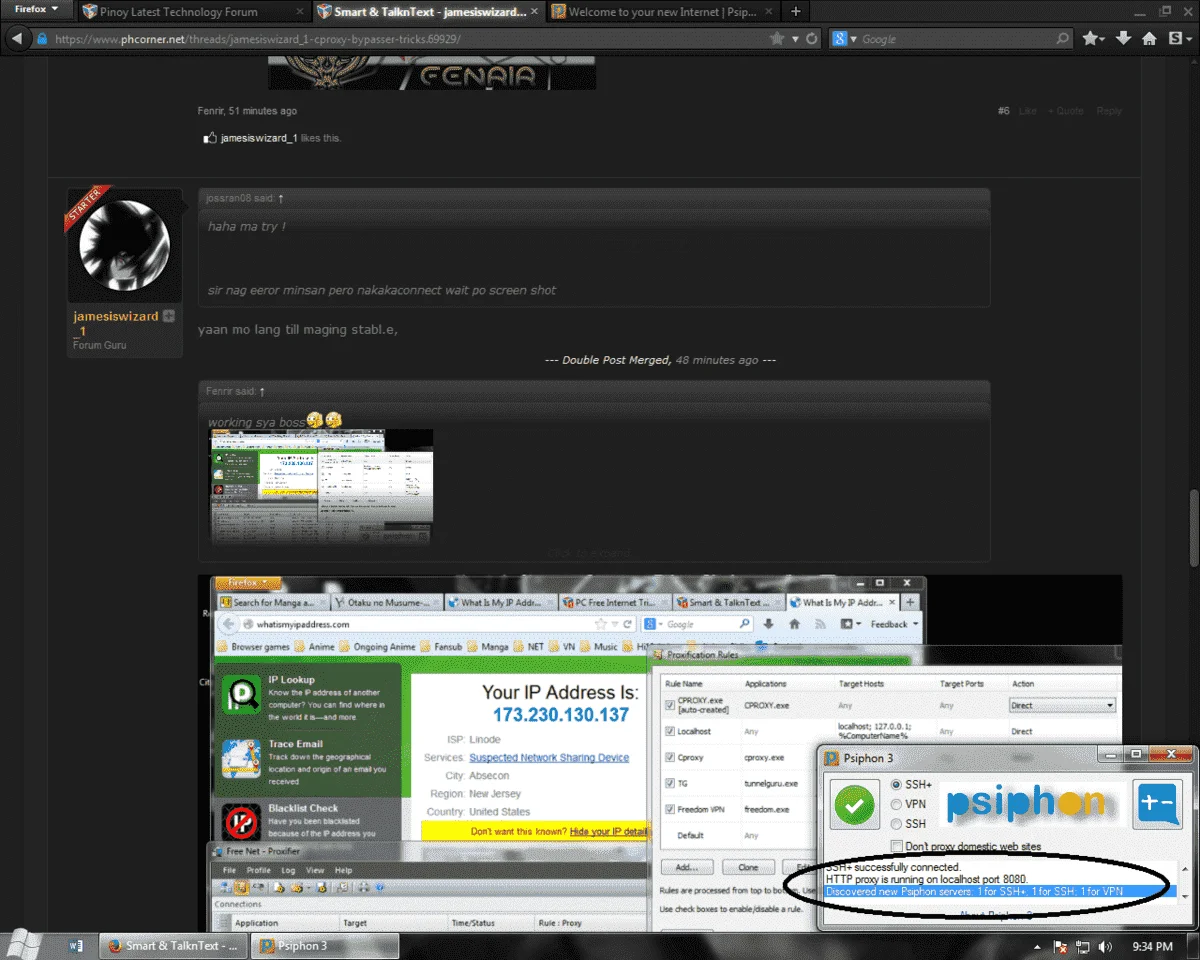Click the +Quote link on post #6

(1066, 111)
